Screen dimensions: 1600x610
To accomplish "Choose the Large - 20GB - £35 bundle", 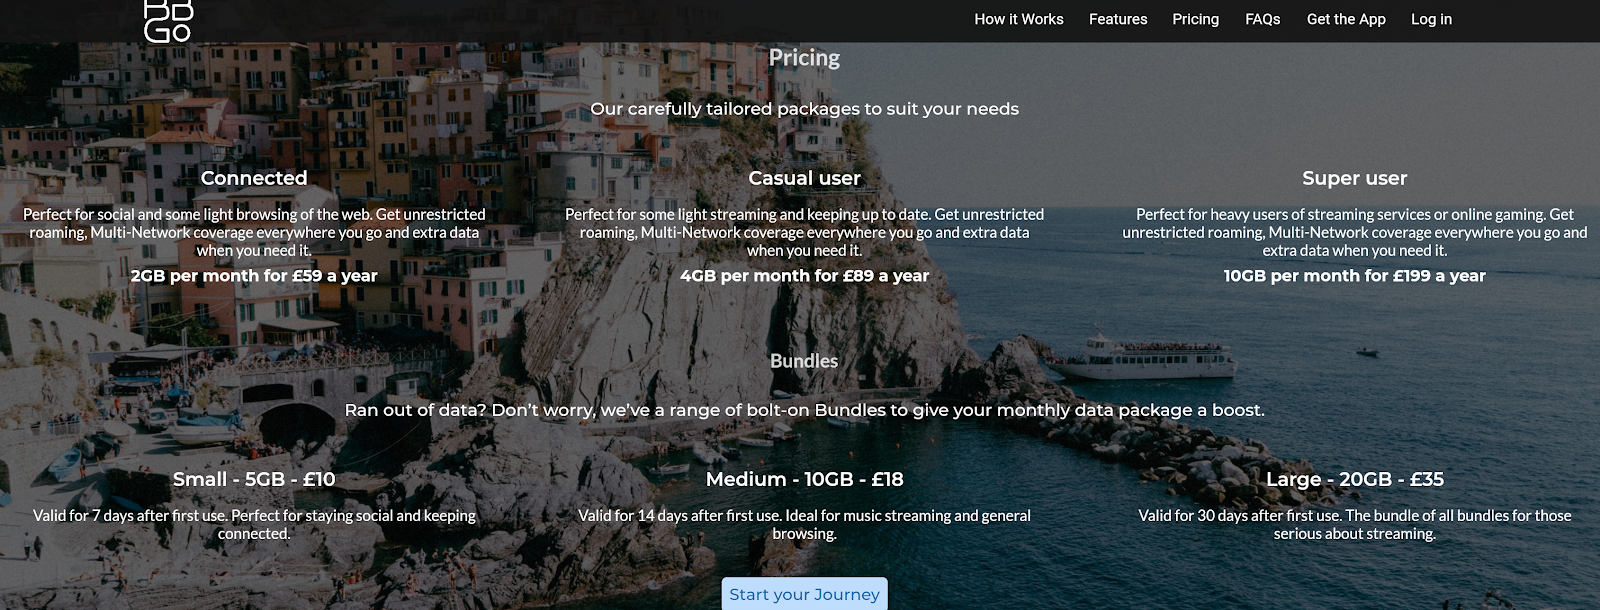I will (1354, 479).
